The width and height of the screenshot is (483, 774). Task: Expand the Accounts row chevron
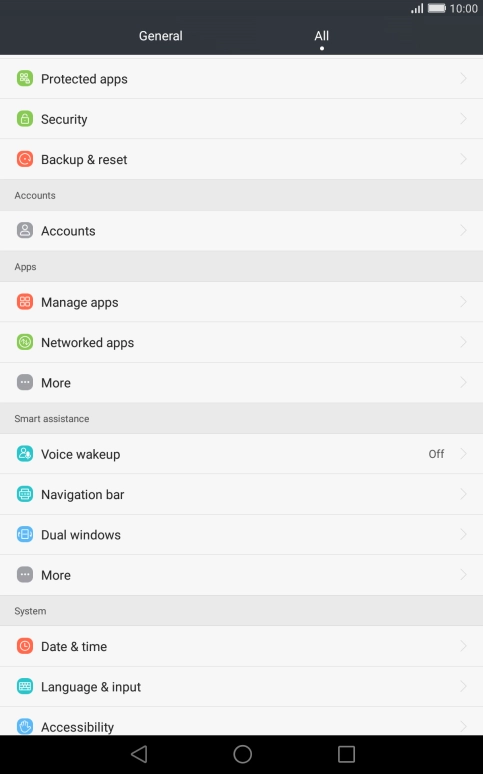click(463, 231)
